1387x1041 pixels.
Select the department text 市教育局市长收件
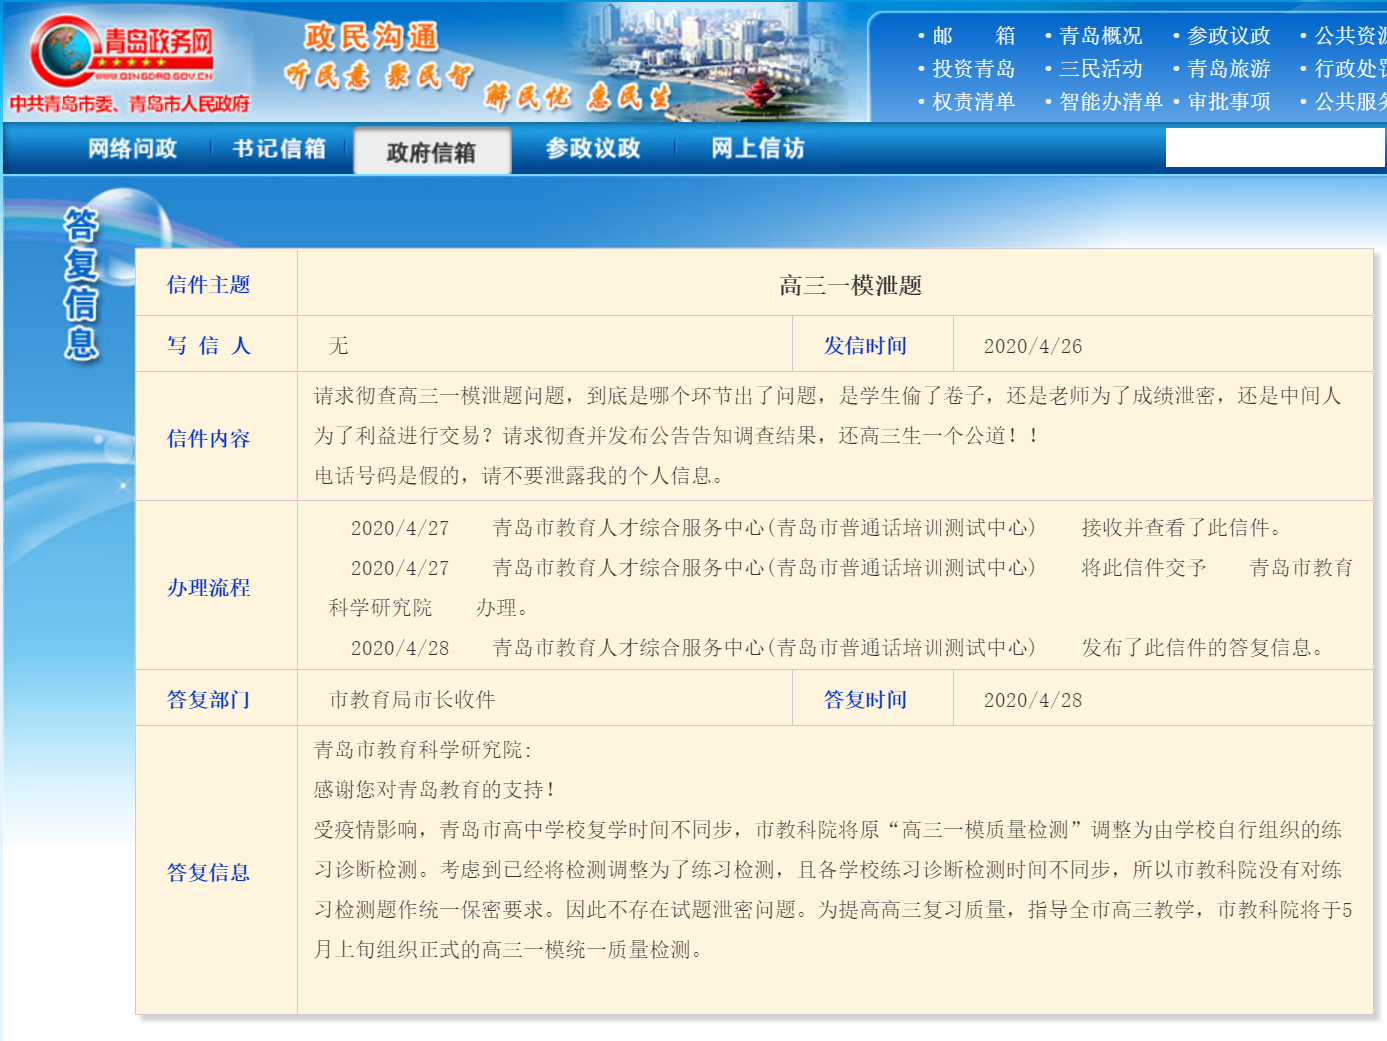click(412, 700)
